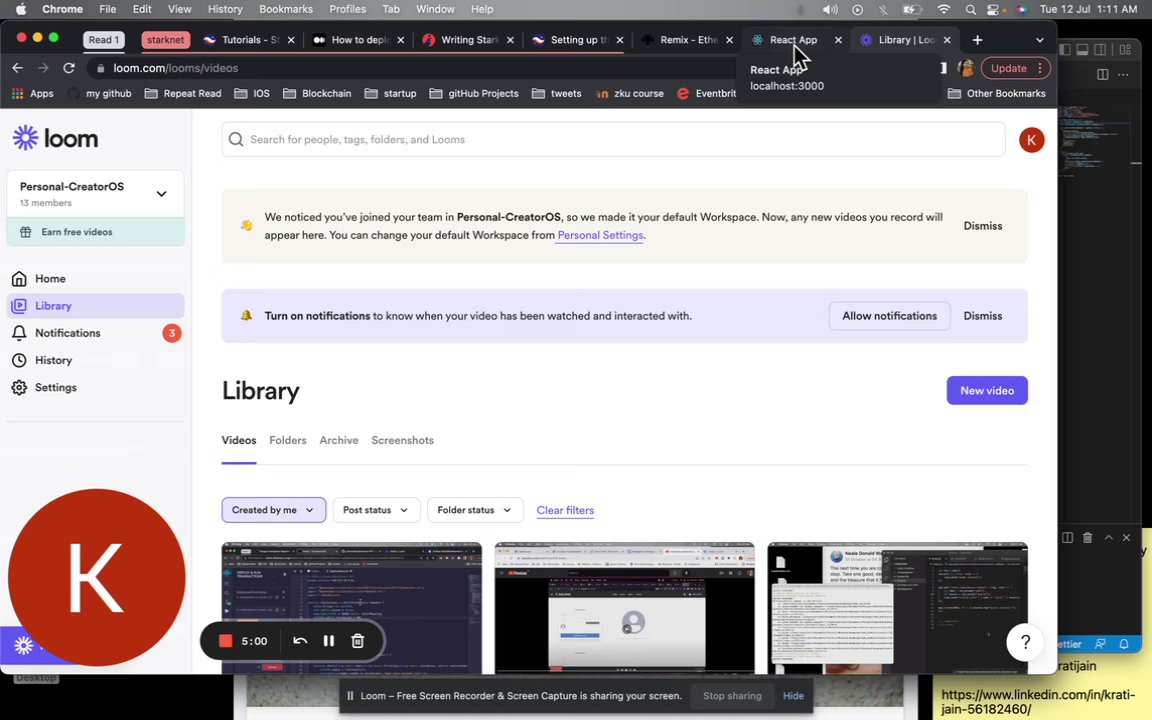Open Notifications in the sidebar
The width and height of the screenshot is (1152, 720).
point(96,333)
